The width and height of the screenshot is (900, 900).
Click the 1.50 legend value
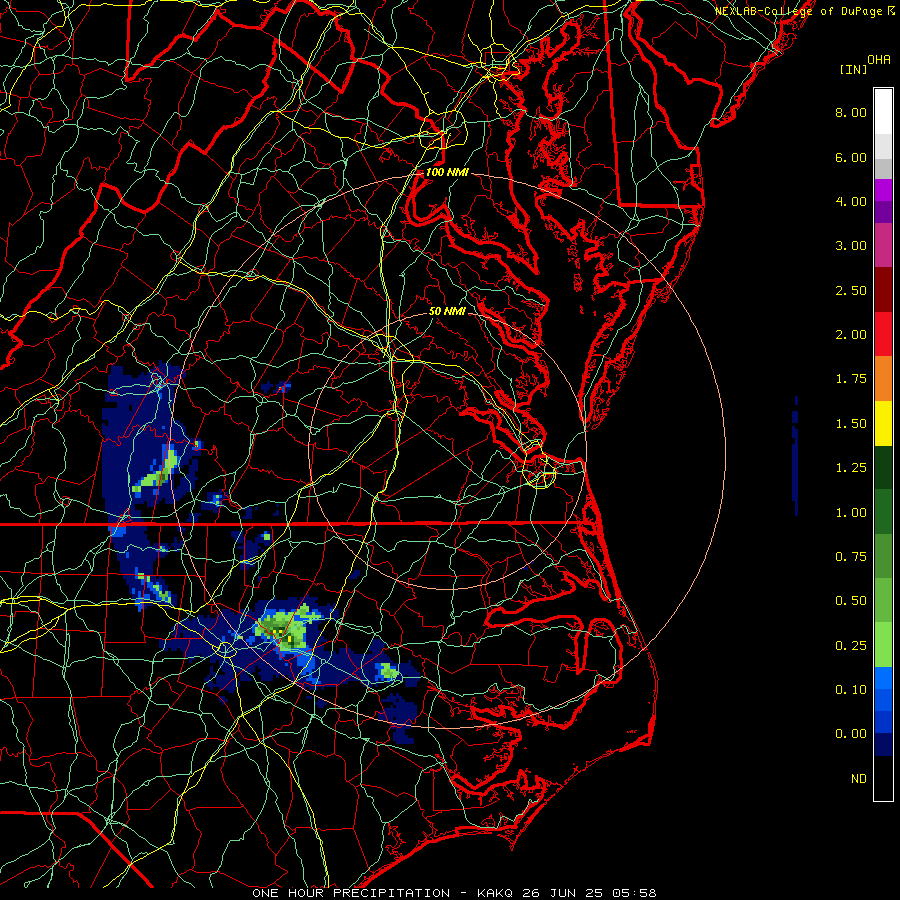click(x=851, y=424)
